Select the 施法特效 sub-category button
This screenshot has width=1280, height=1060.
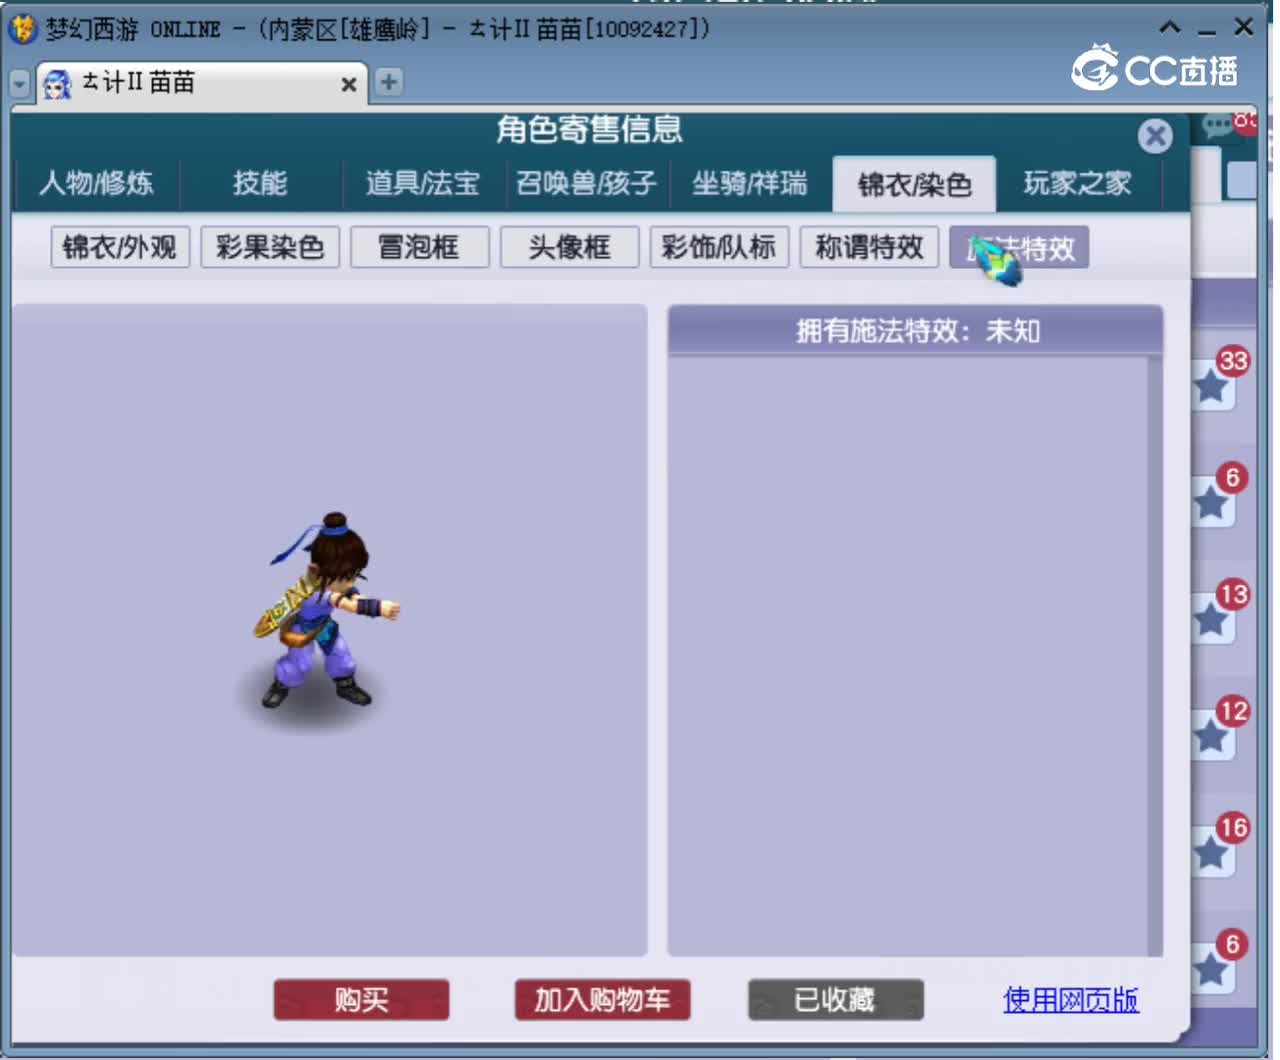tap(1019, 247)
